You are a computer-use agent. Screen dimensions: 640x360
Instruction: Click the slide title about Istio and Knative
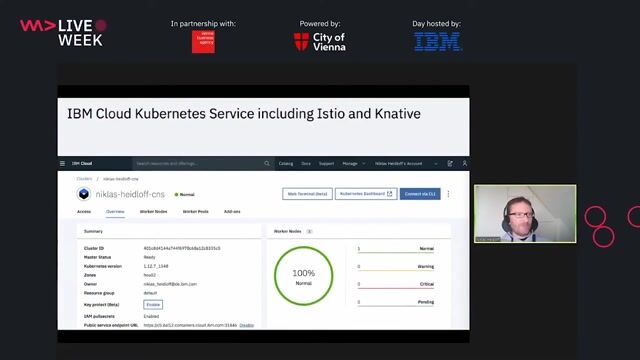(x=244, y=114)
